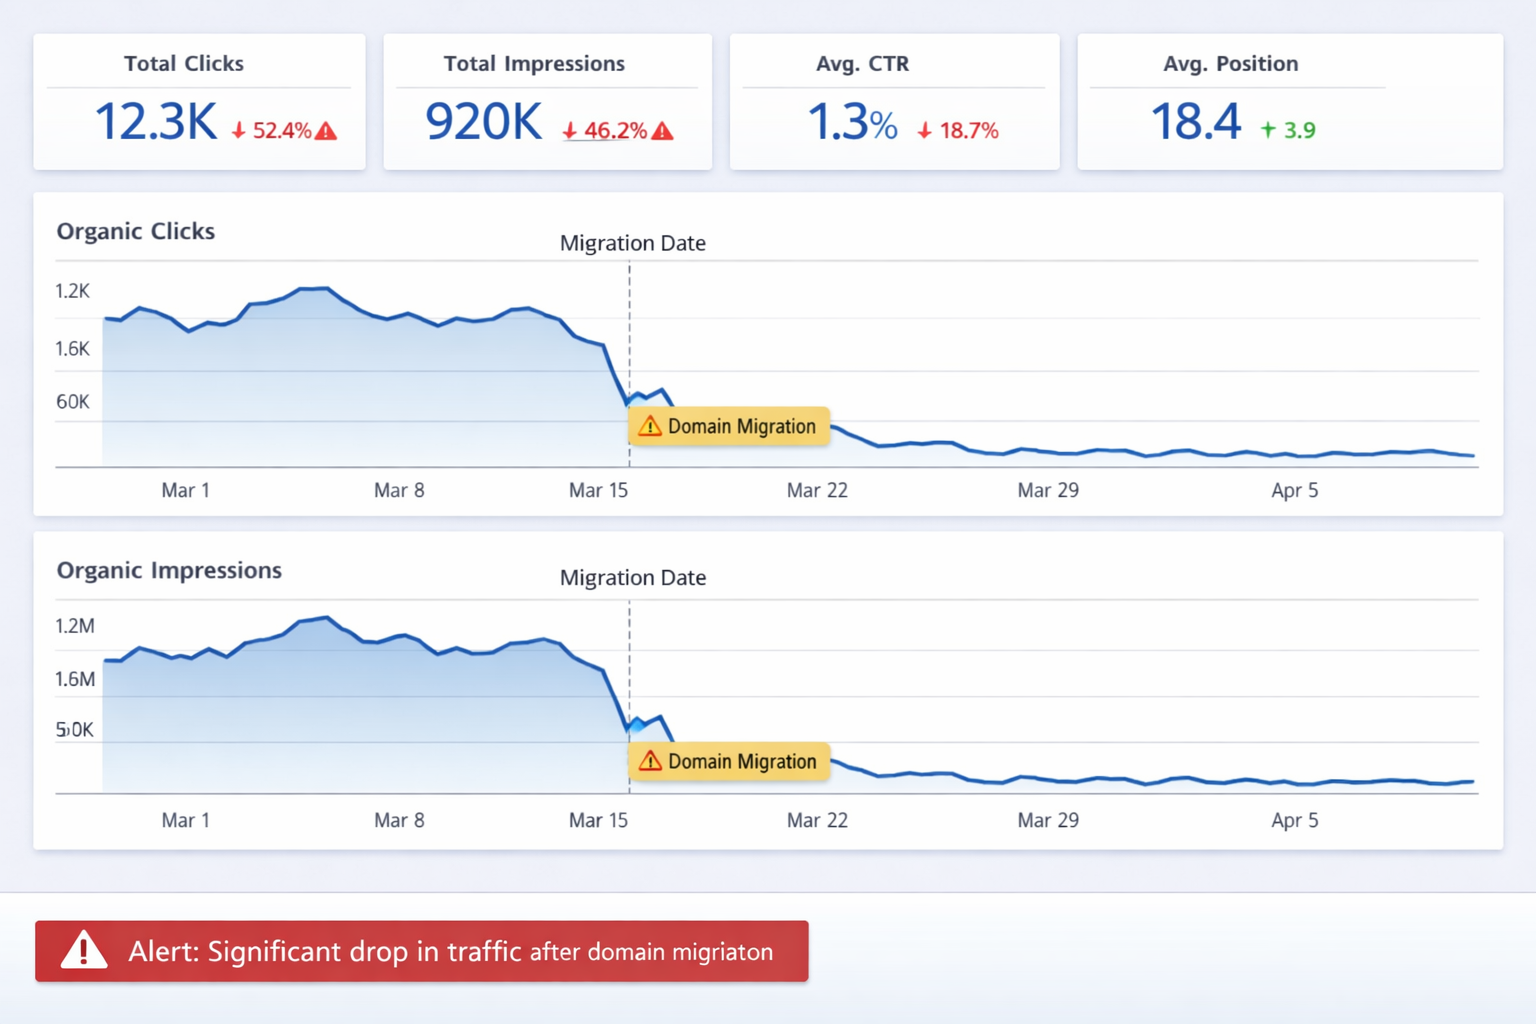Select the Avg. Position metric card
The image size is (1536, 1024).
(1289, 101)
